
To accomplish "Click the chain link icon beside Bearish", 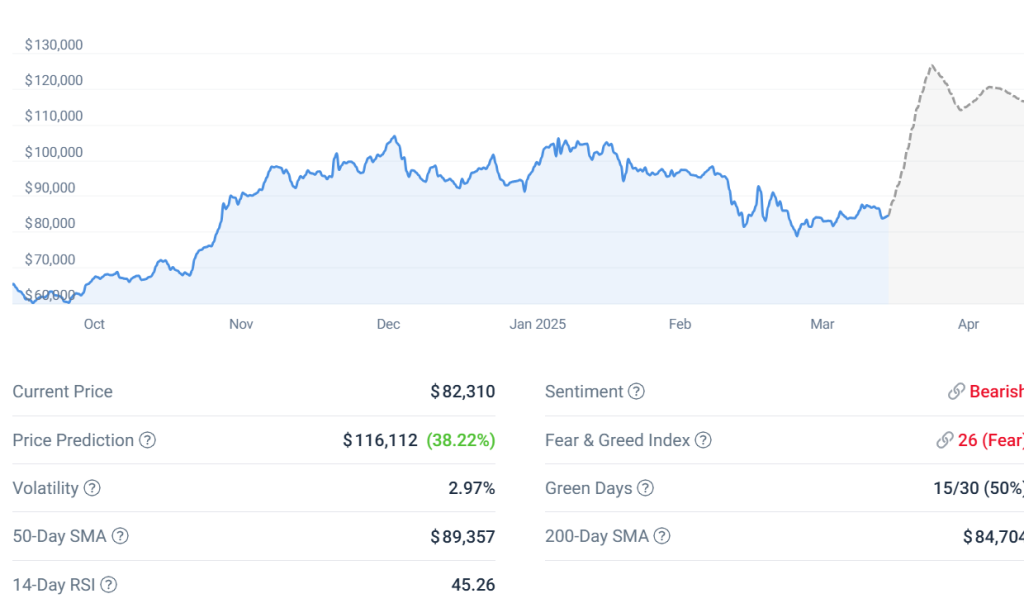I will (956, 392).
